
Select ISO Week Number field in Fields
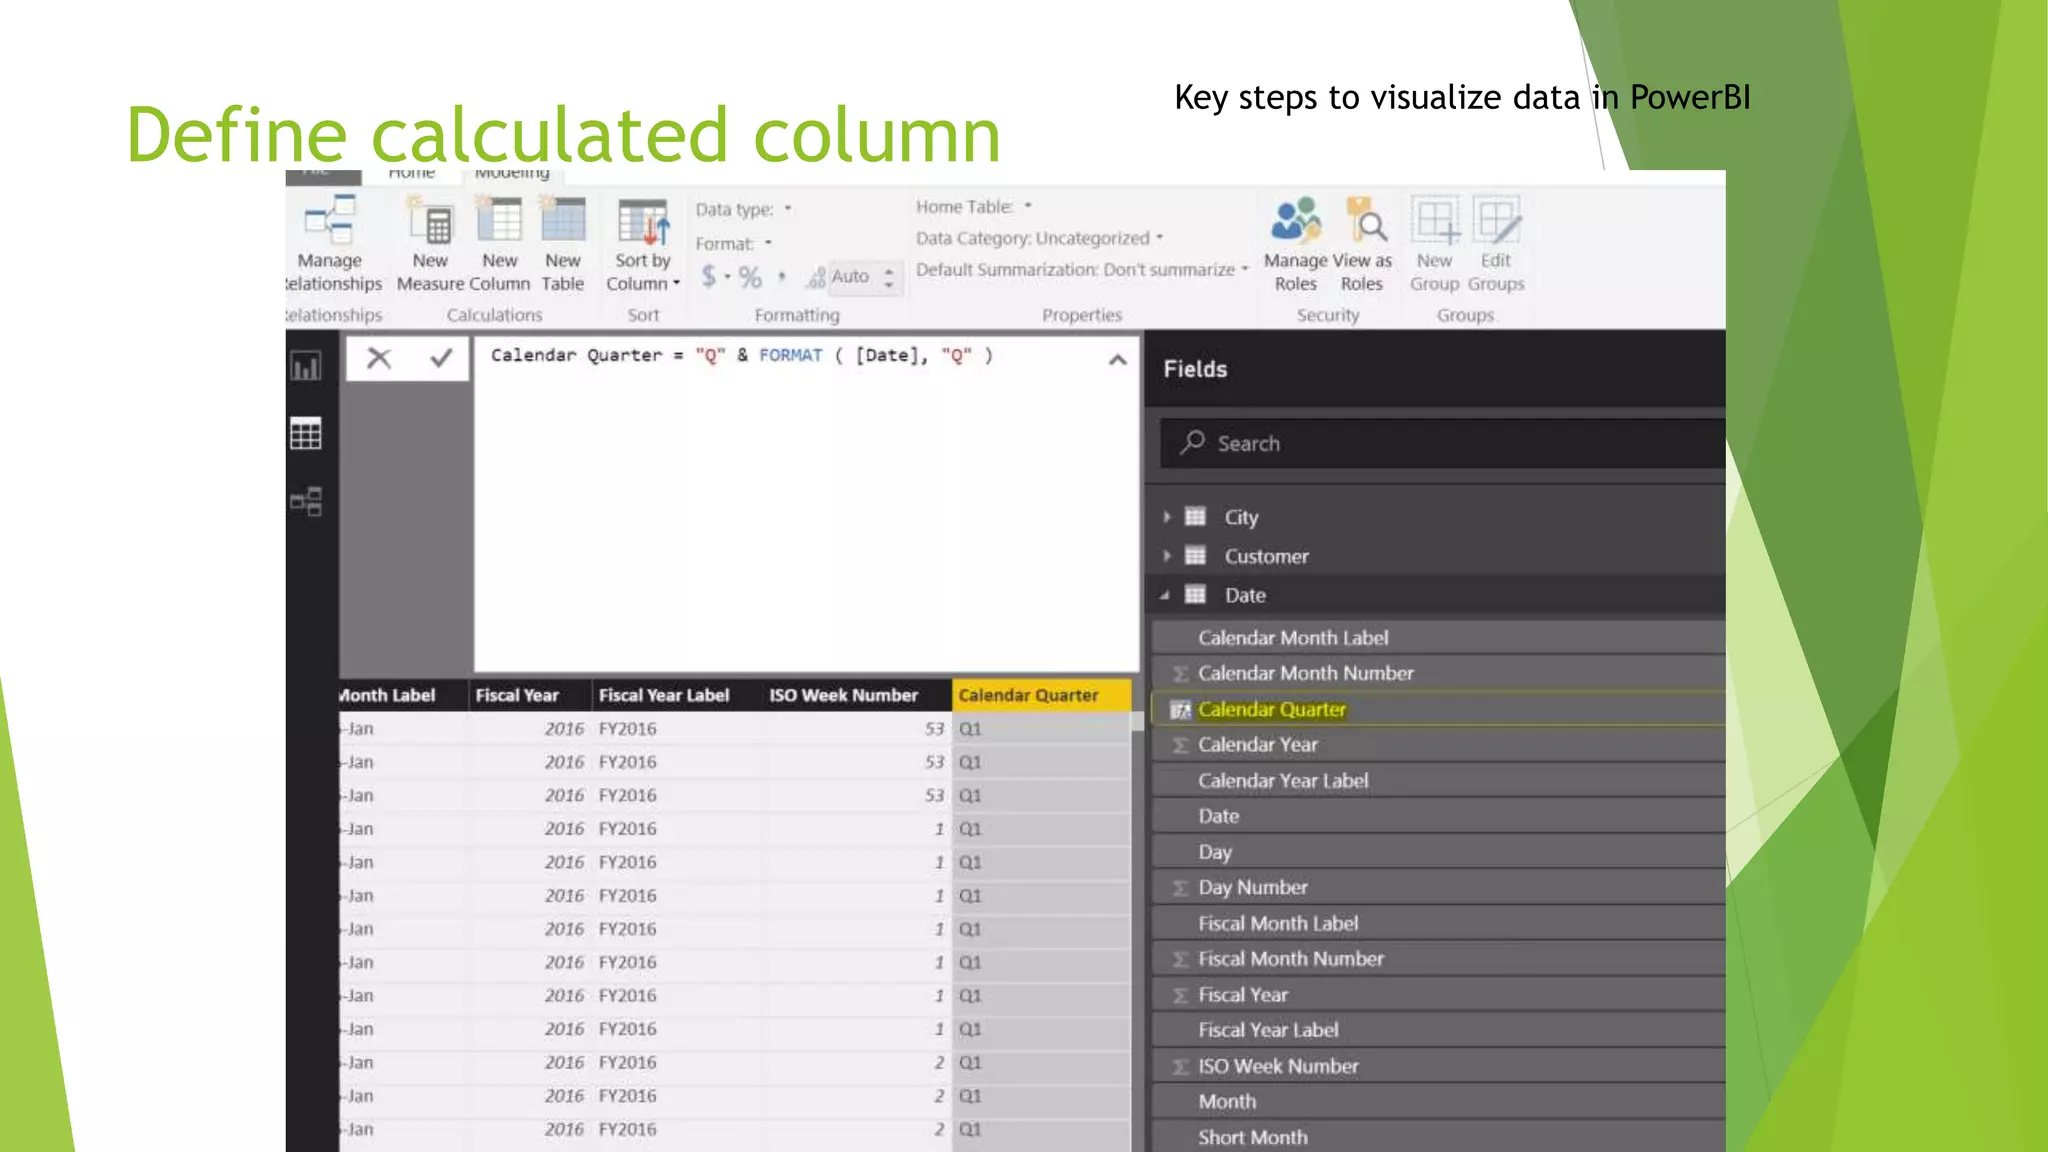(x=1438, y=1066)
